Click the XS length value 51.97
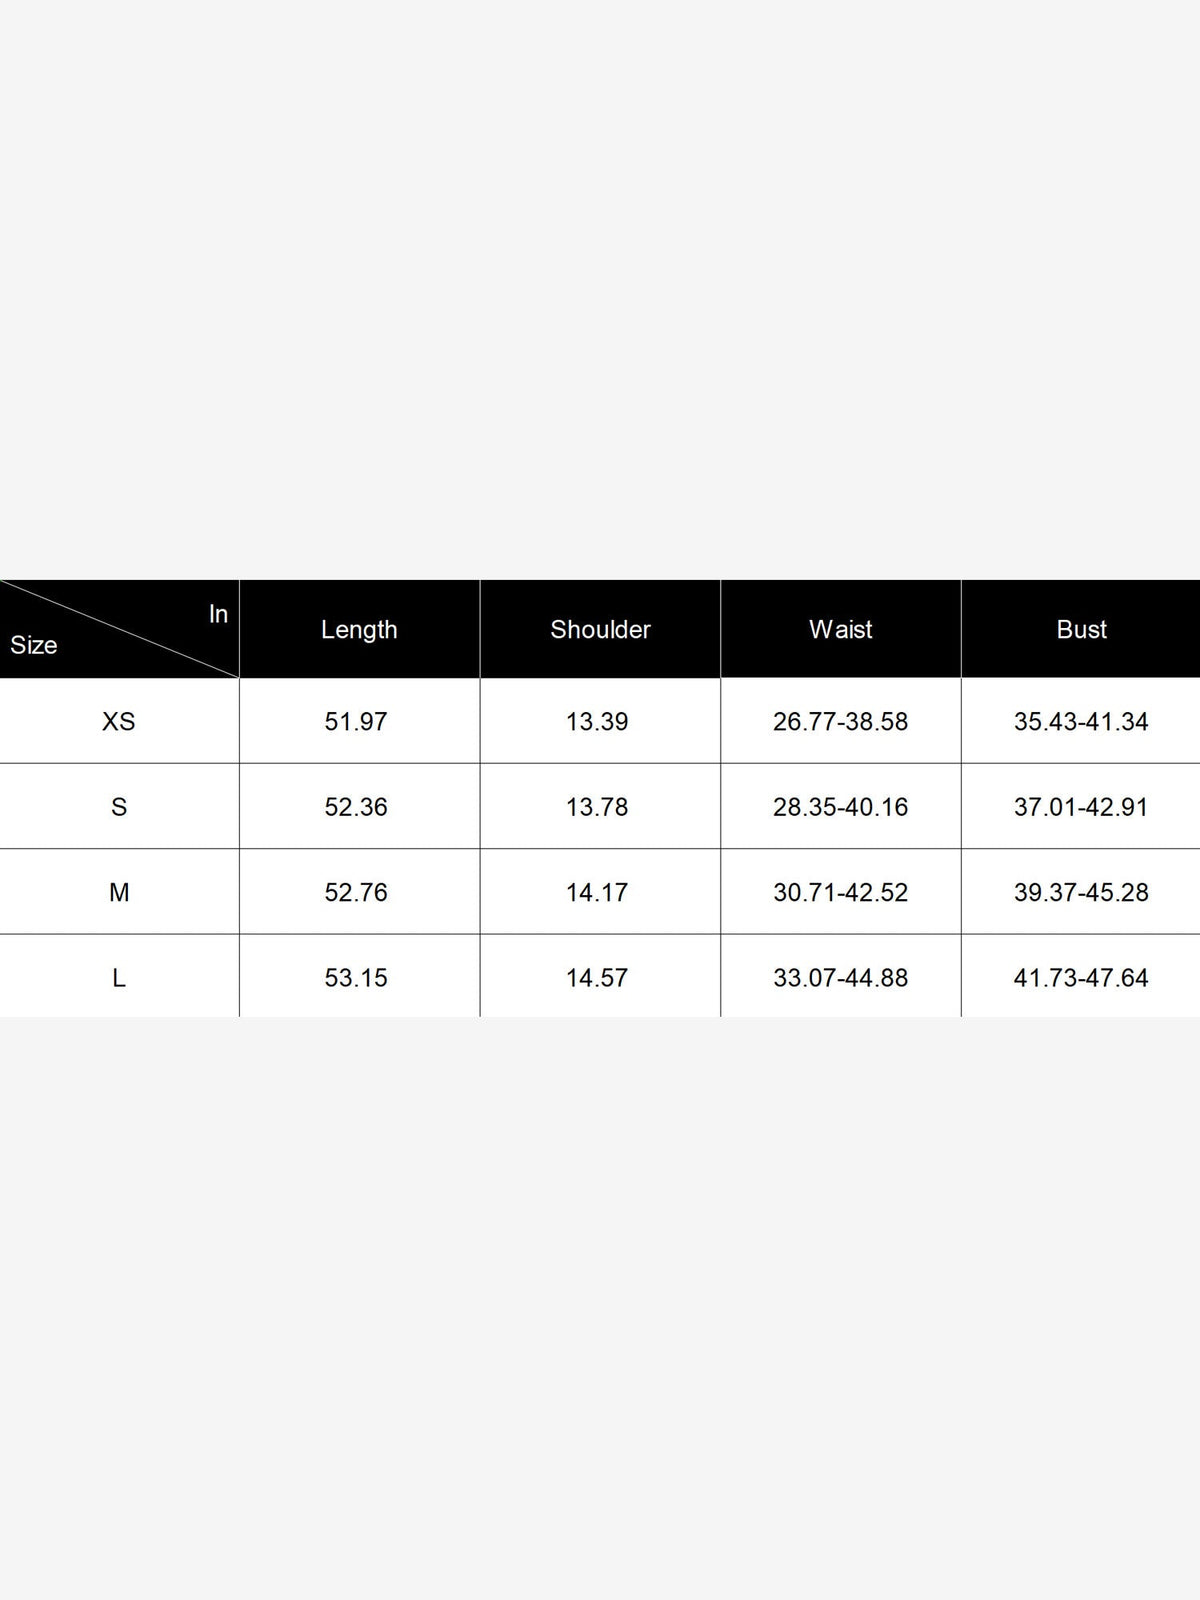 (356, 721)
